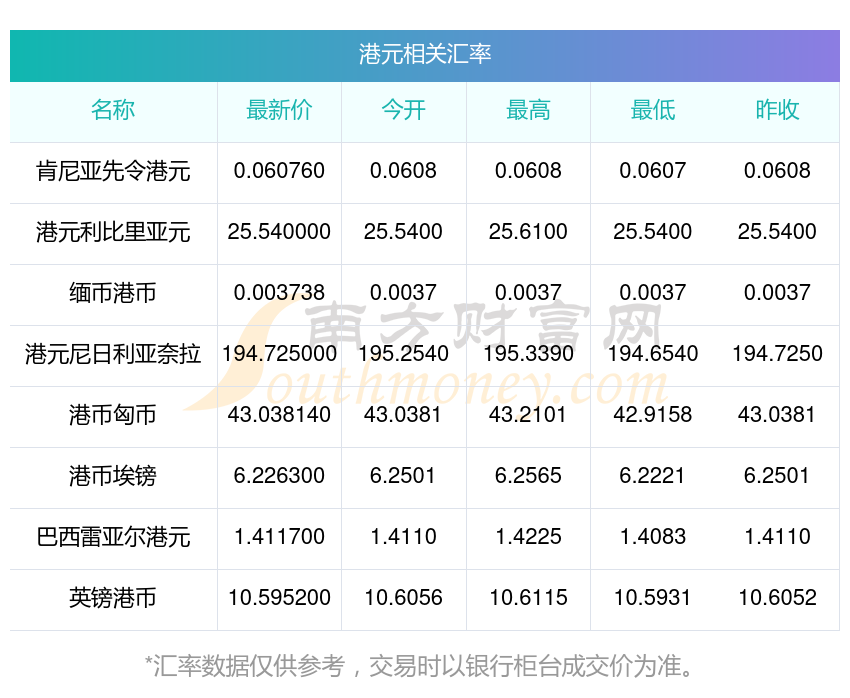The width and height of the screenshot is (850, 698).
Task: Click the 最高 column header
Action: click(528, 110)
